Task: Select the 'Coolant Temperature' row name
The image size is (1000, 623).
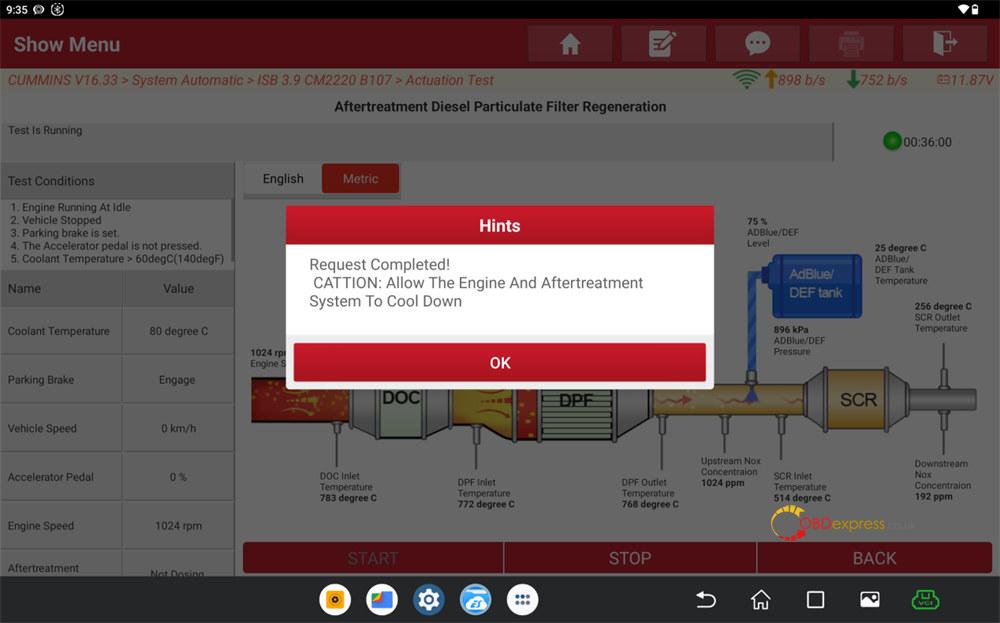Action: click(x=59, y=331)
